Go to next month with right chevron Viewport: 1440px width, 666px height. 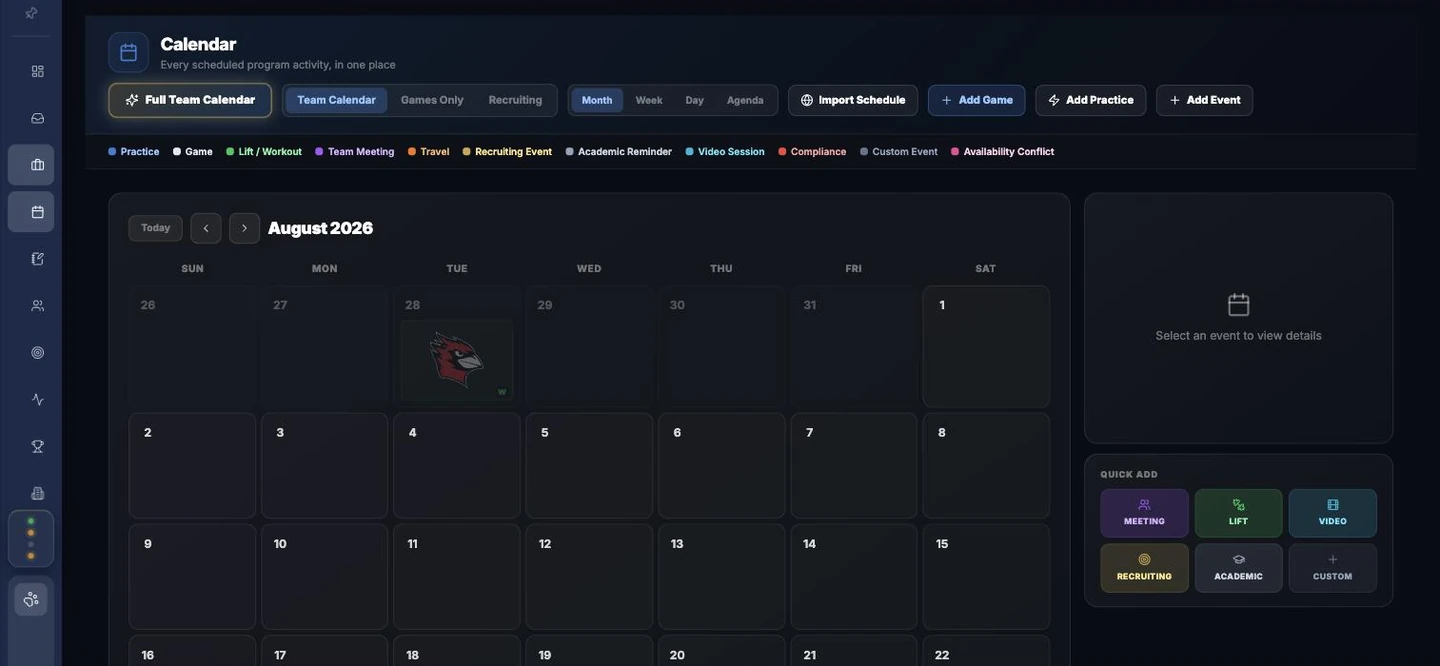244,228
